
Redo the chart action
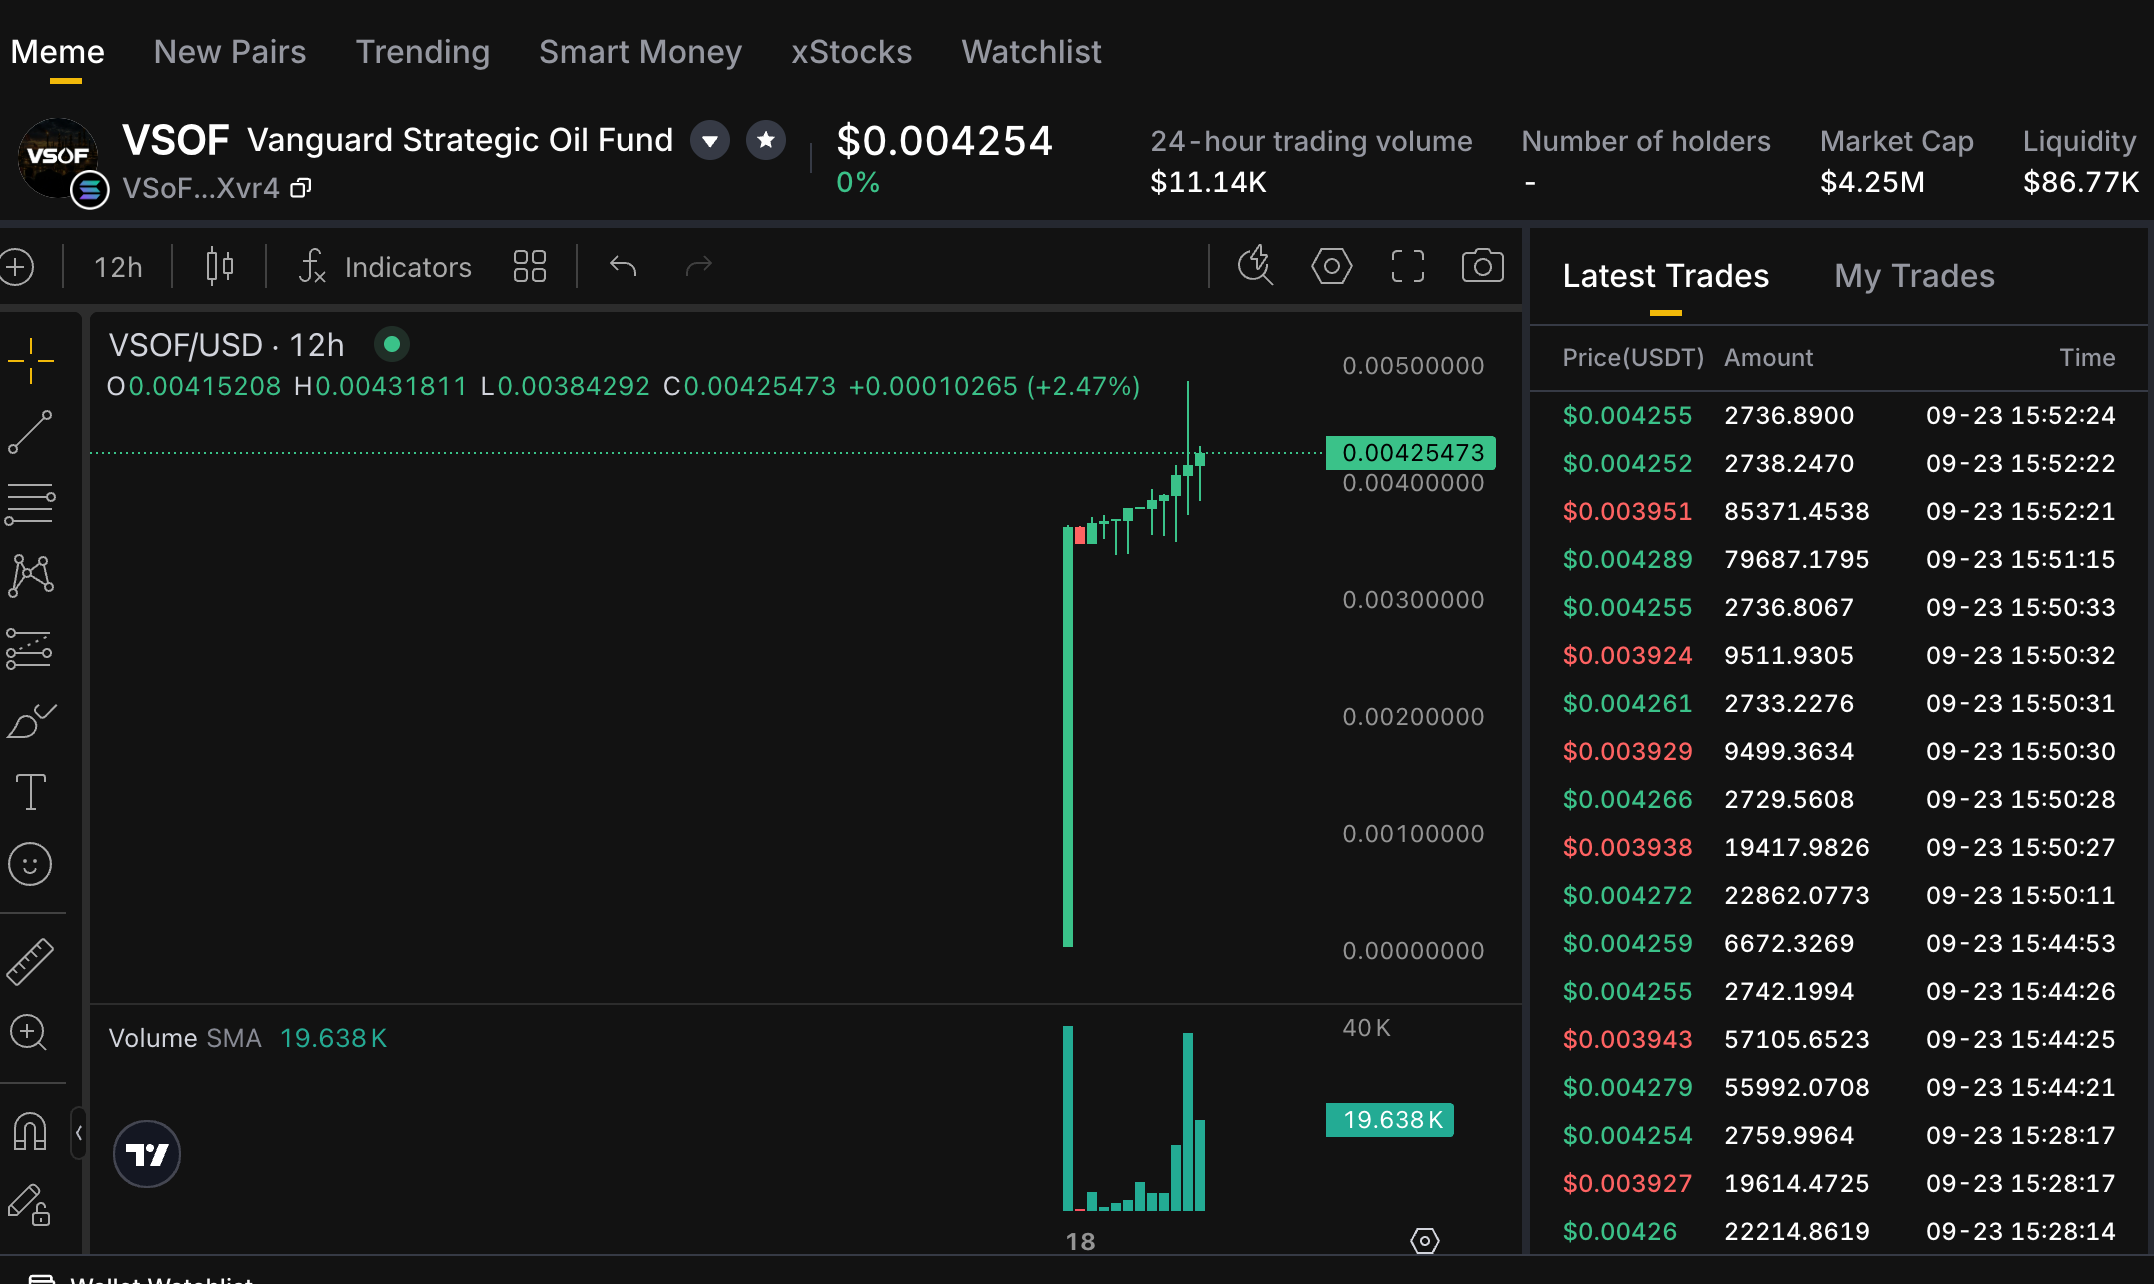(699, 267)
